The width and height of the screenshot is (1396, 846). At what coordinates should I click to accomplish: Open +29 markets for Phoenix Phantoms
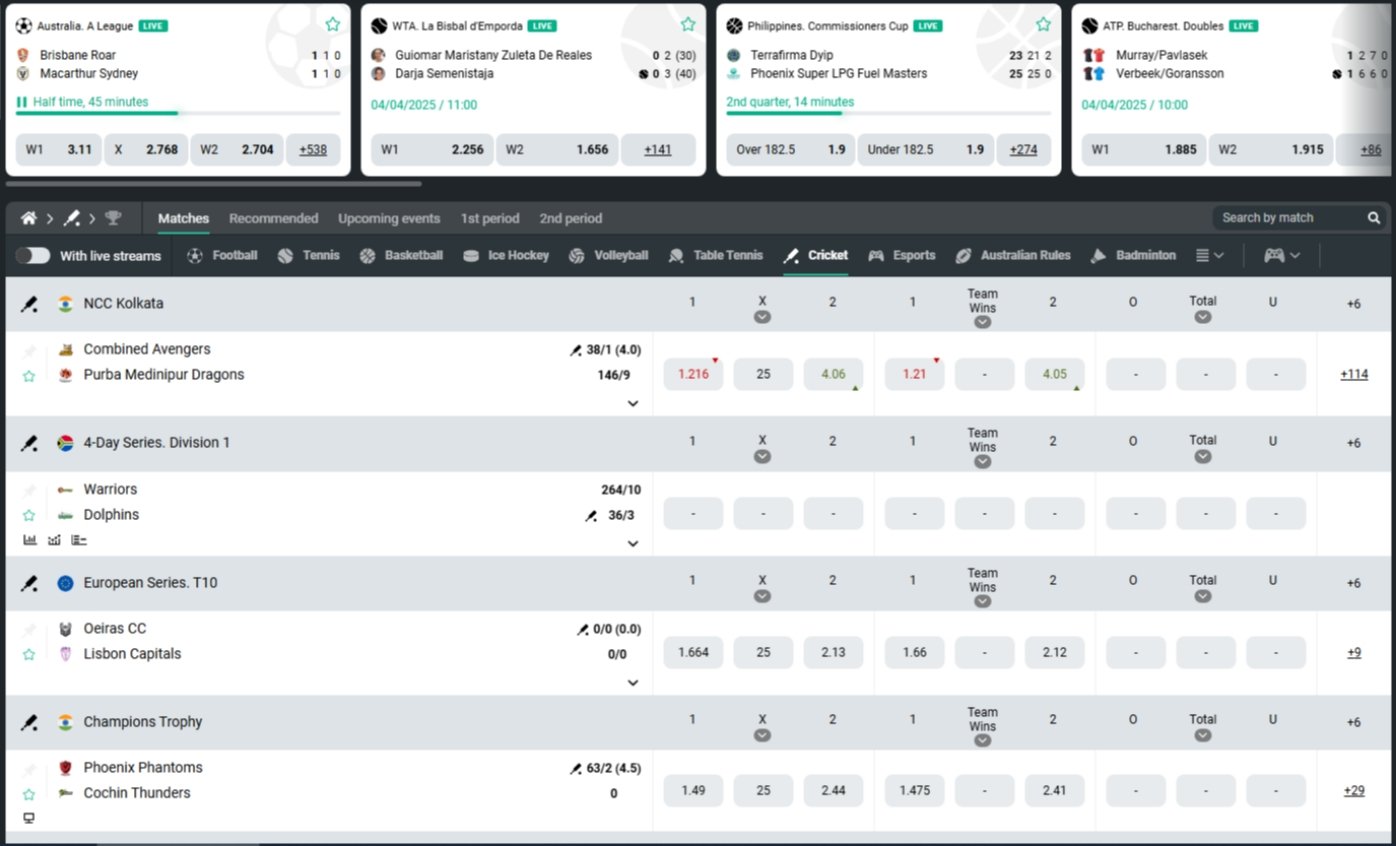tap(1354, 790)
